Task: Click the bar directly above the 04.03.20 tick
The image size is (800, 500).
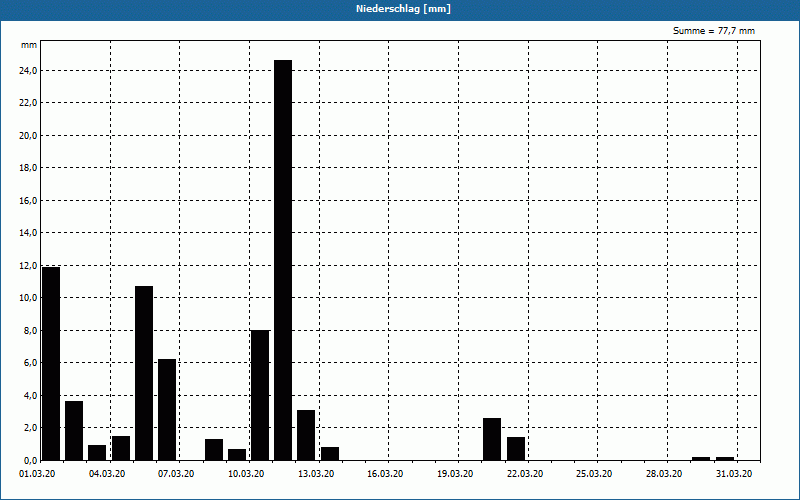Action: click(x=121, y=448)
